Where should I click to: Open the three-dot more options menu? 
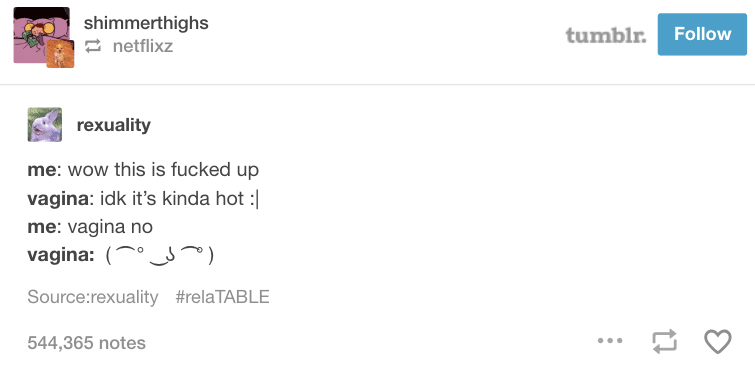click(x=610, y=341)
